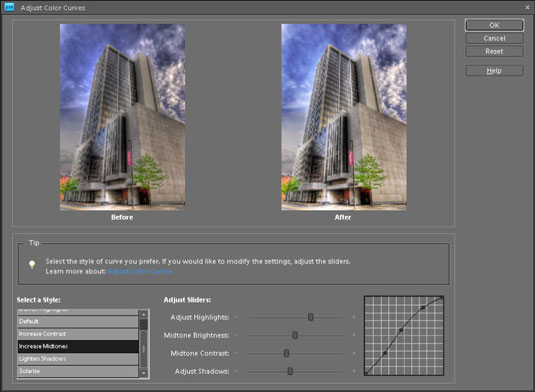Viewport: 535px width, 392px height.
Task: Choose the Default style
Action: (78, 321)
